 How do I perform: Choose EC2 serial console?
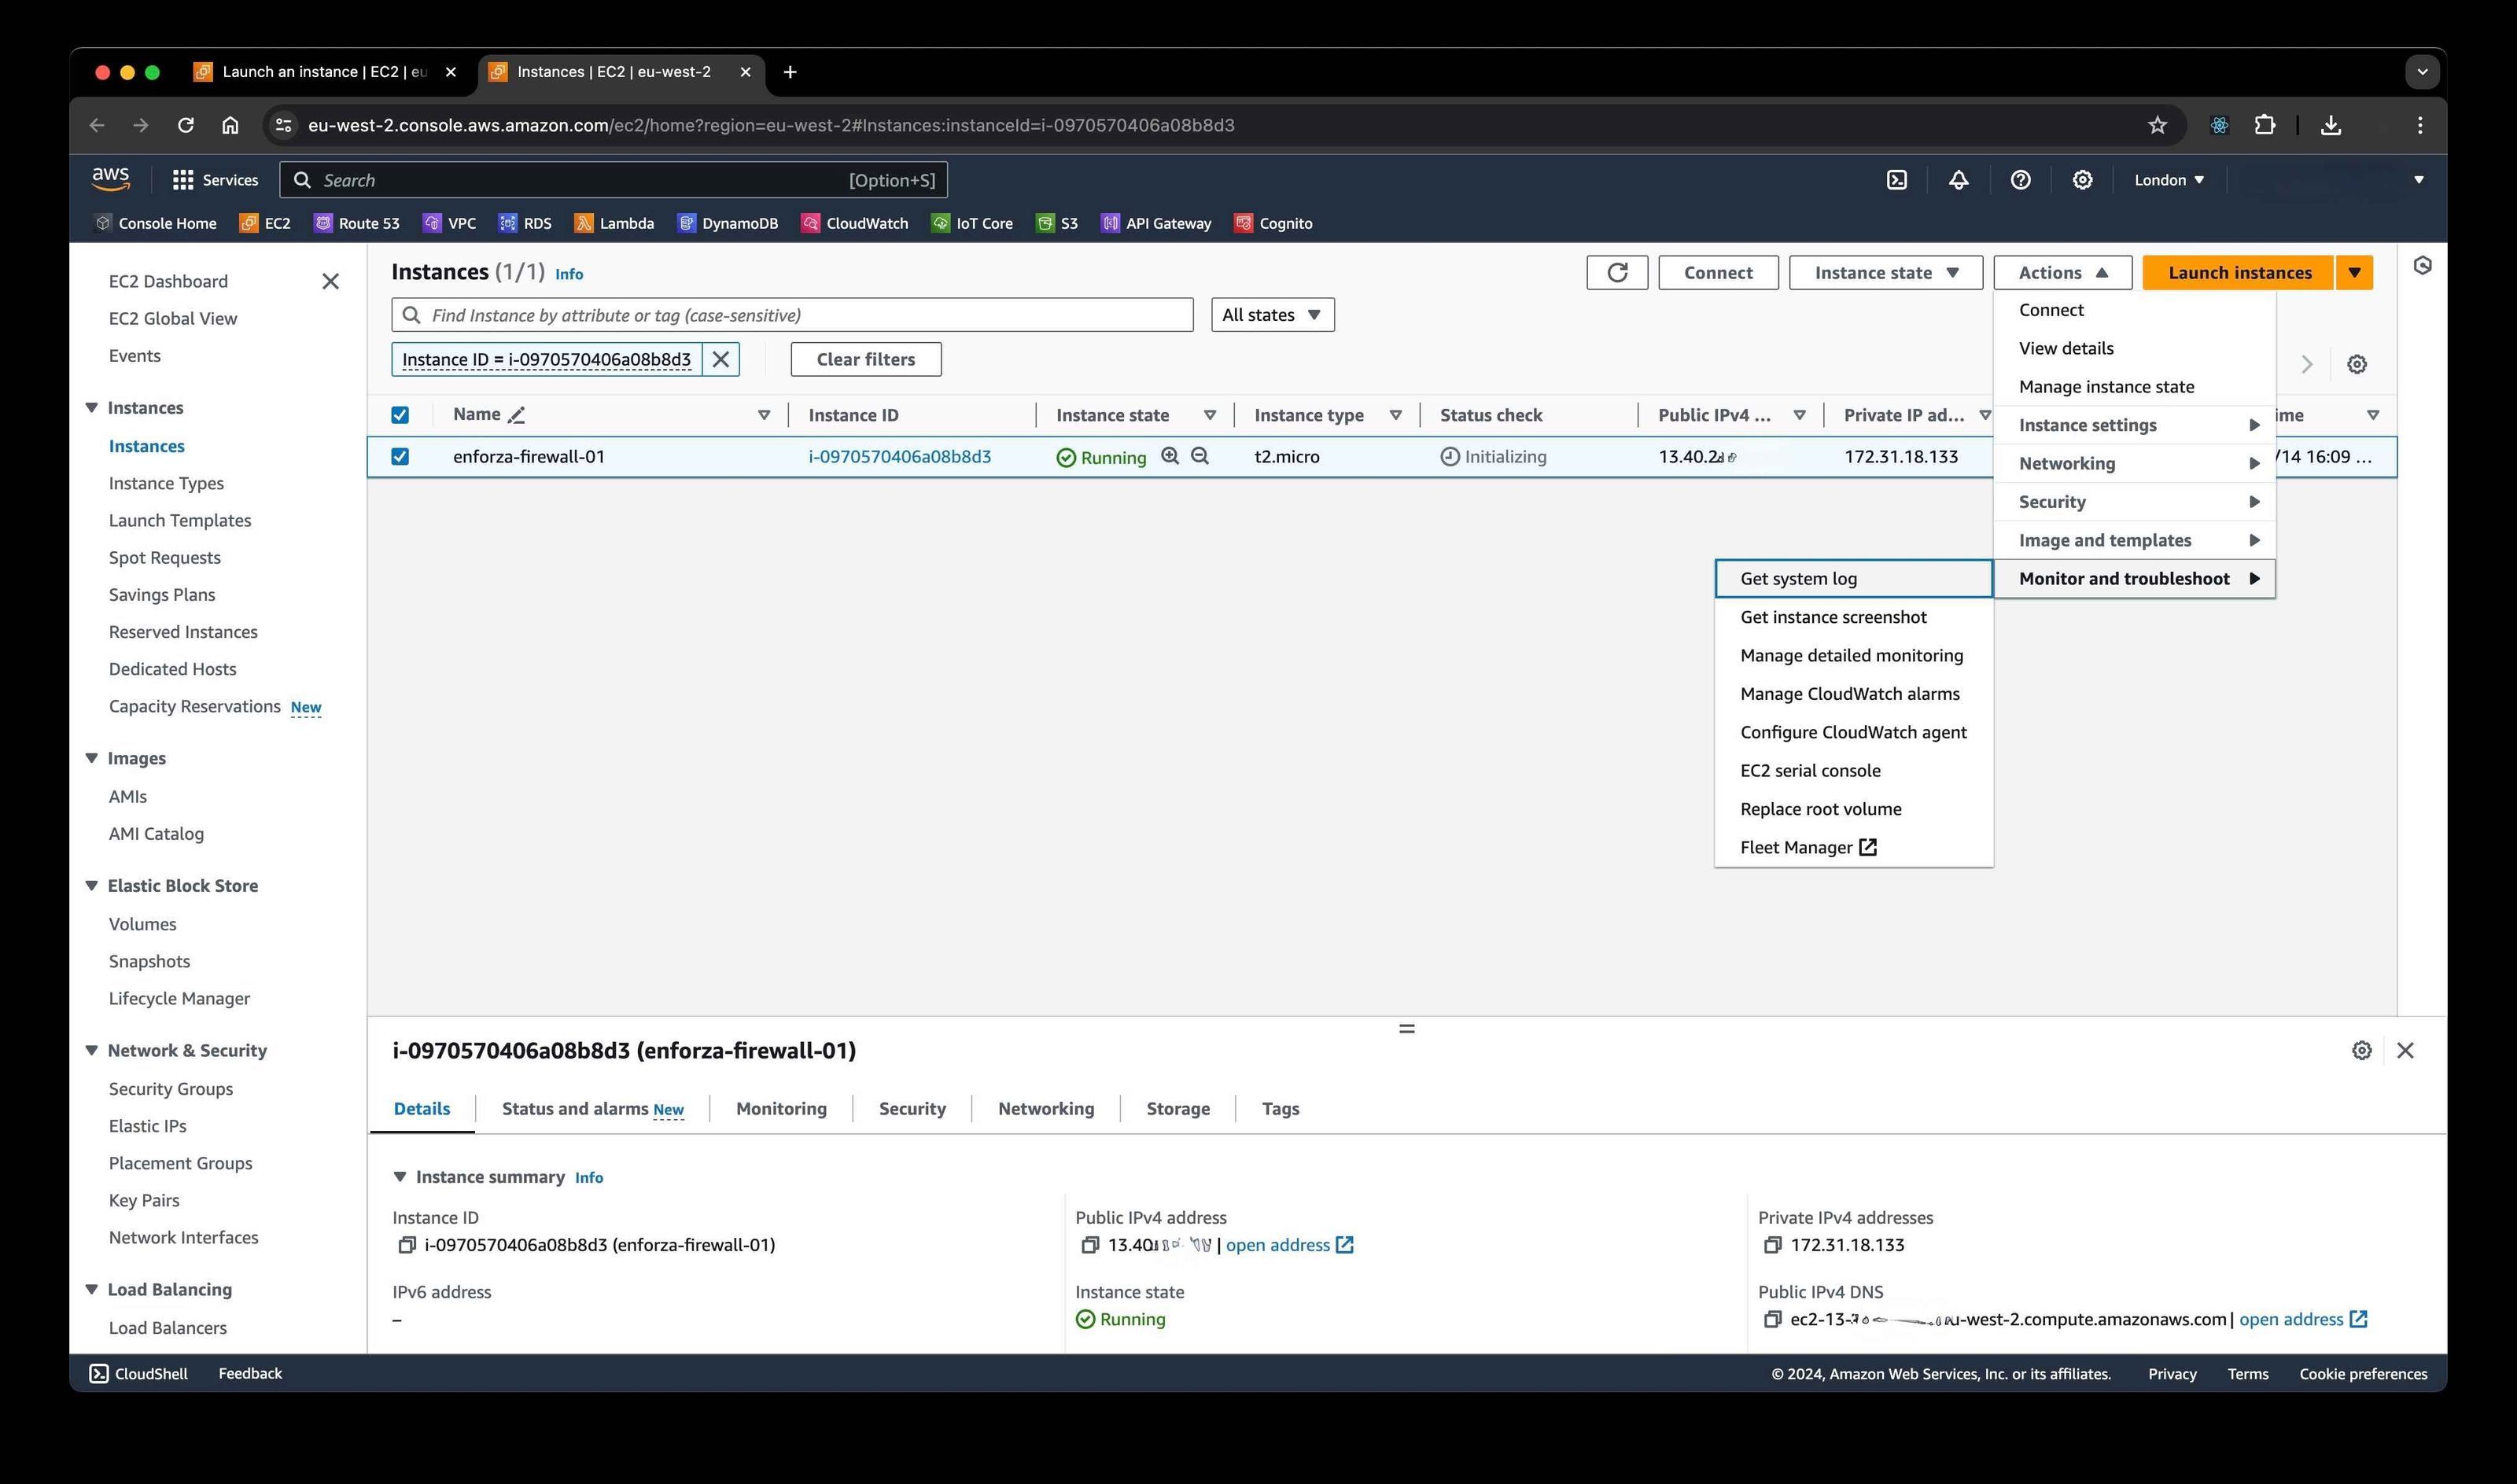[1853, 771]
